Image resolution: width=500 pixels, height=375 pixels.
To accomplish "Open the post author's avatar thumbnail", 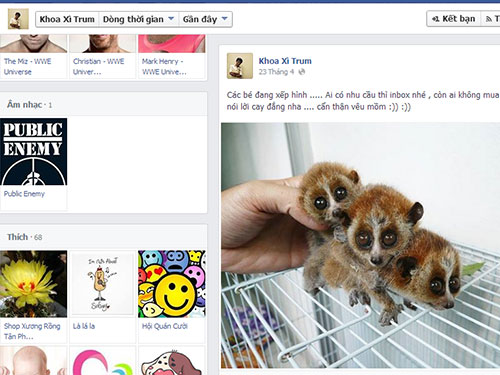I will (240, 66).
